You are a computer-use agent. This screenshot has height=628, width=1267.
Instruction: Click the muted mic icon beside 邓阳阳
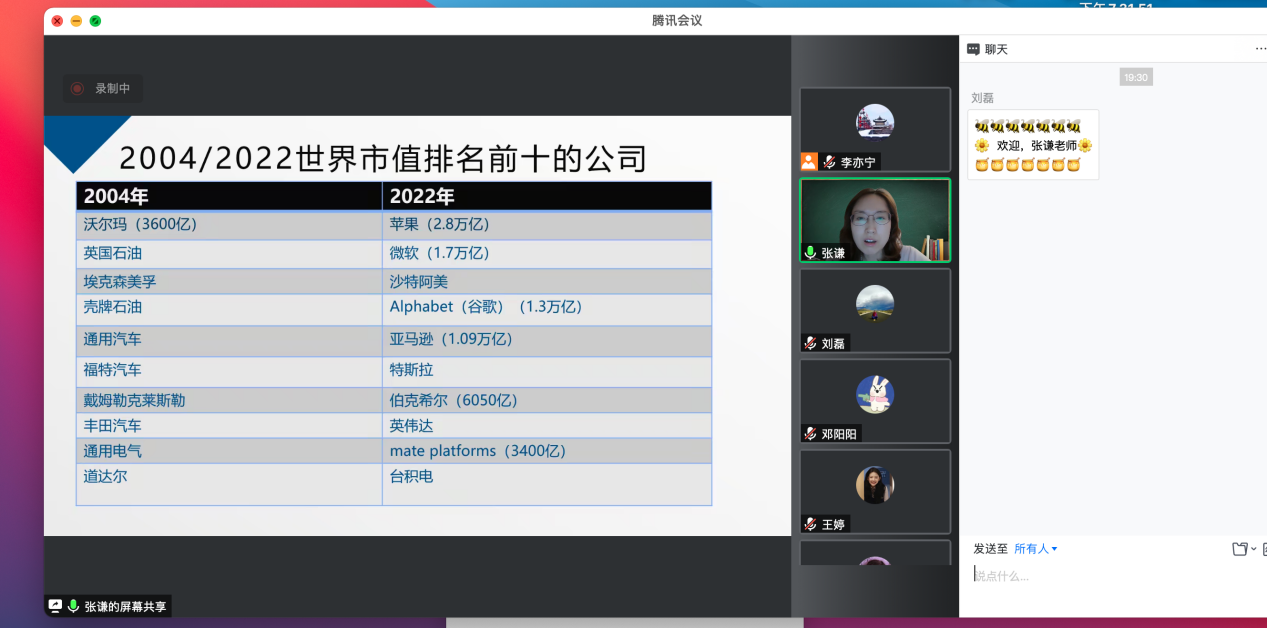click(811, 434)
